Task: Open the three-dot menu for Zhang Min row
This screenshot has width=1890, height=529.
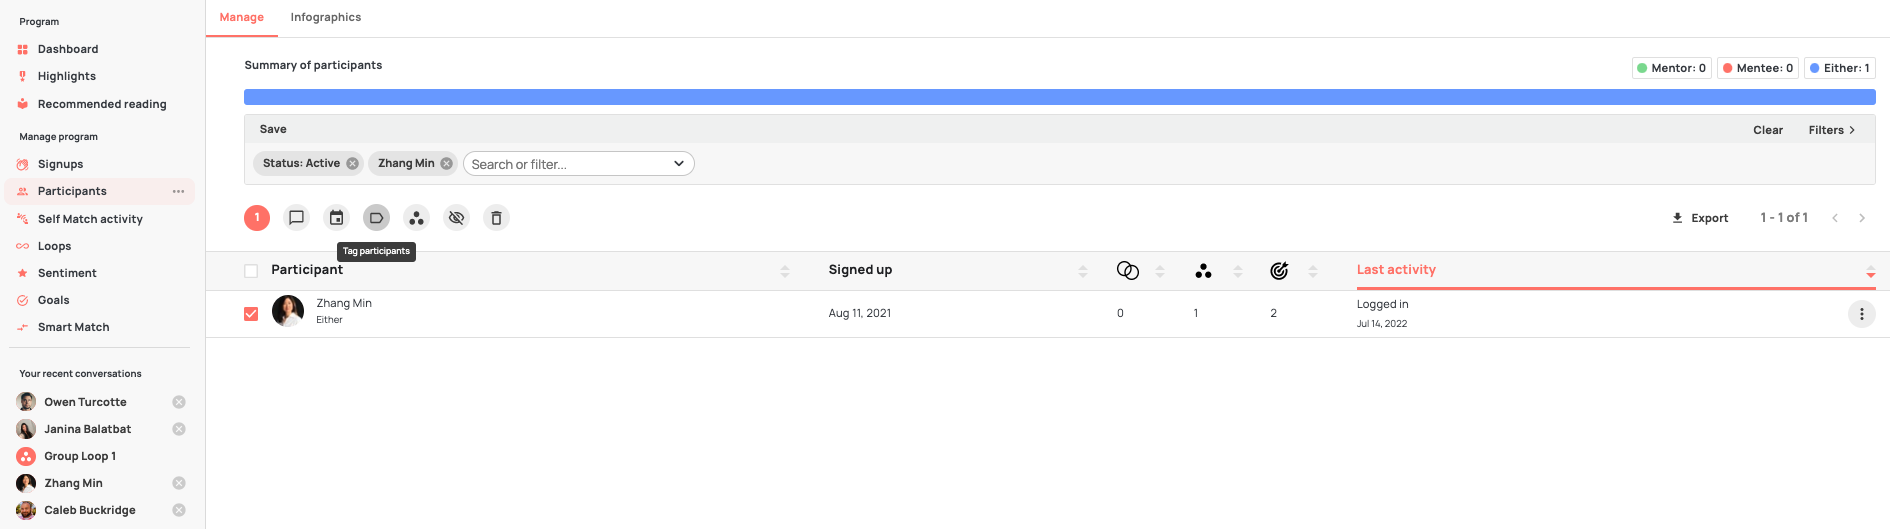Action: point(1861,314)
